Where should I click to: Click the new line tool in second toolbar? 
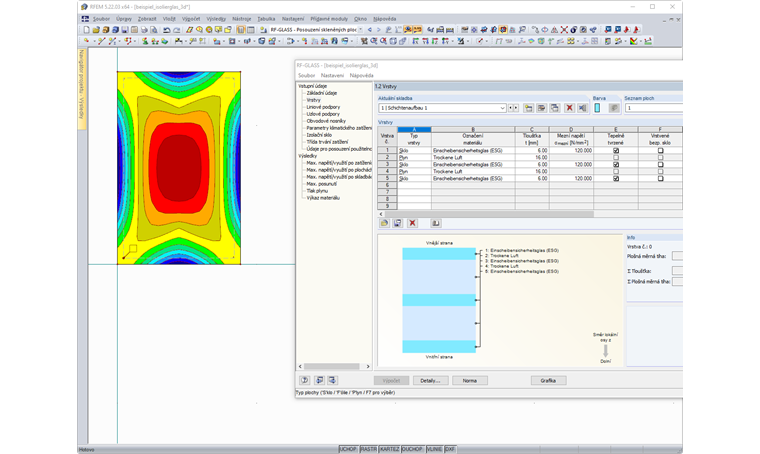(101, 42)
